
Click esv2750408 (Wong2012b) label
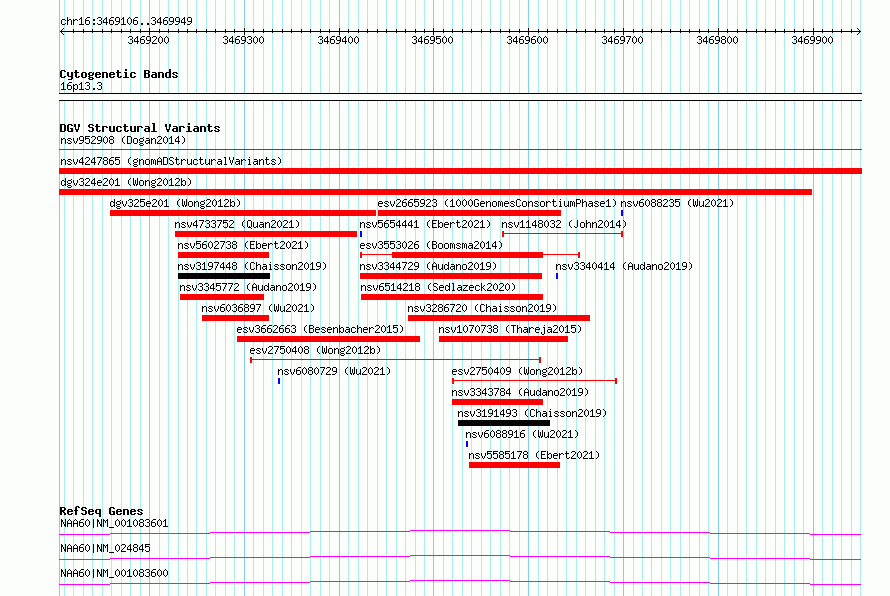pos(315,350)
